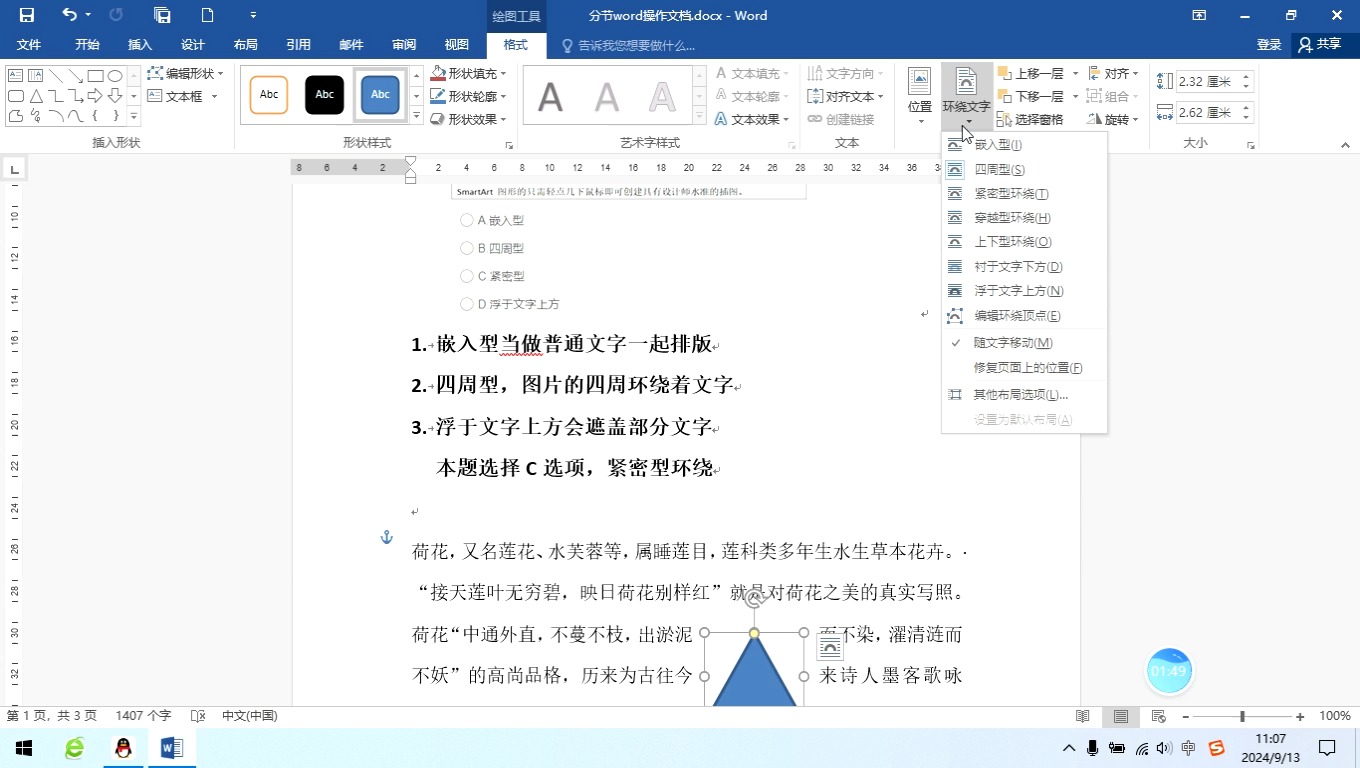Image resolution: width=1360 pixels, height=768 pixels.
Task: Choose Top and Bottom (上下型环绕) wrap
Action: click(1024, 242)
